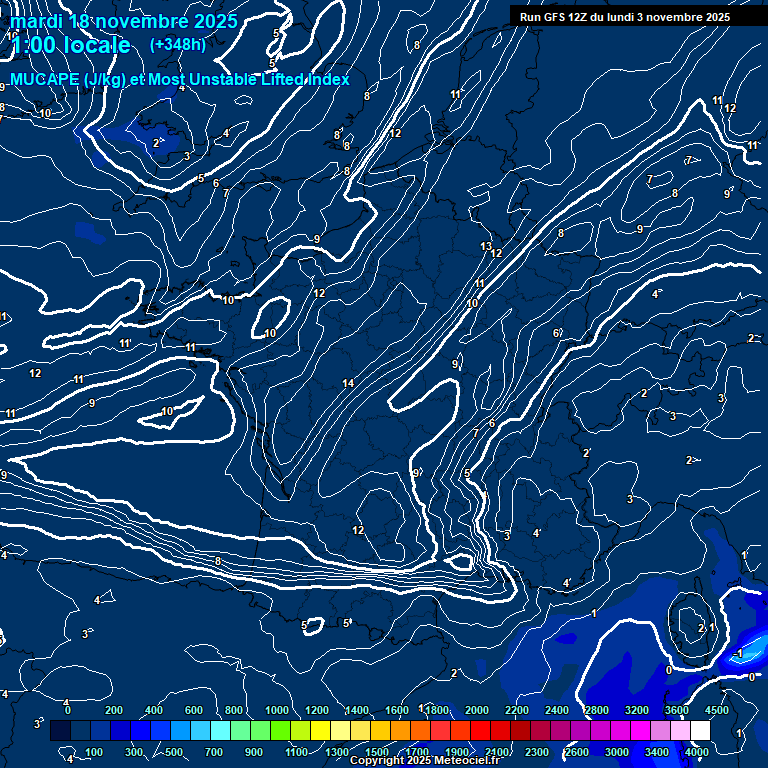Image resolution: width=768 pixels, height=768 pixels.
Task: Click the contour label '14' on the map
Action: [348, 383]
